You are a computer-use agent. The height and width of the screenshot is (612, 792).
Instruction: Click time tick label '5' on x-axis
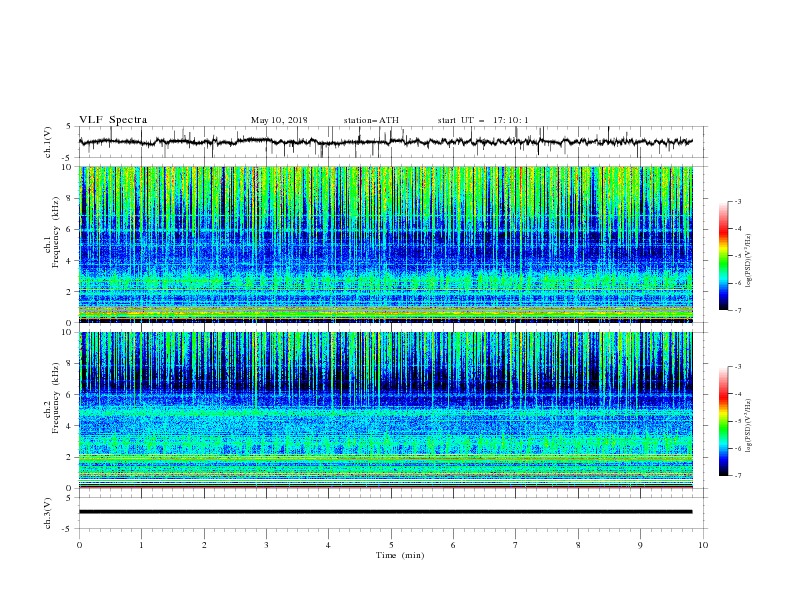tap(391, 545)
